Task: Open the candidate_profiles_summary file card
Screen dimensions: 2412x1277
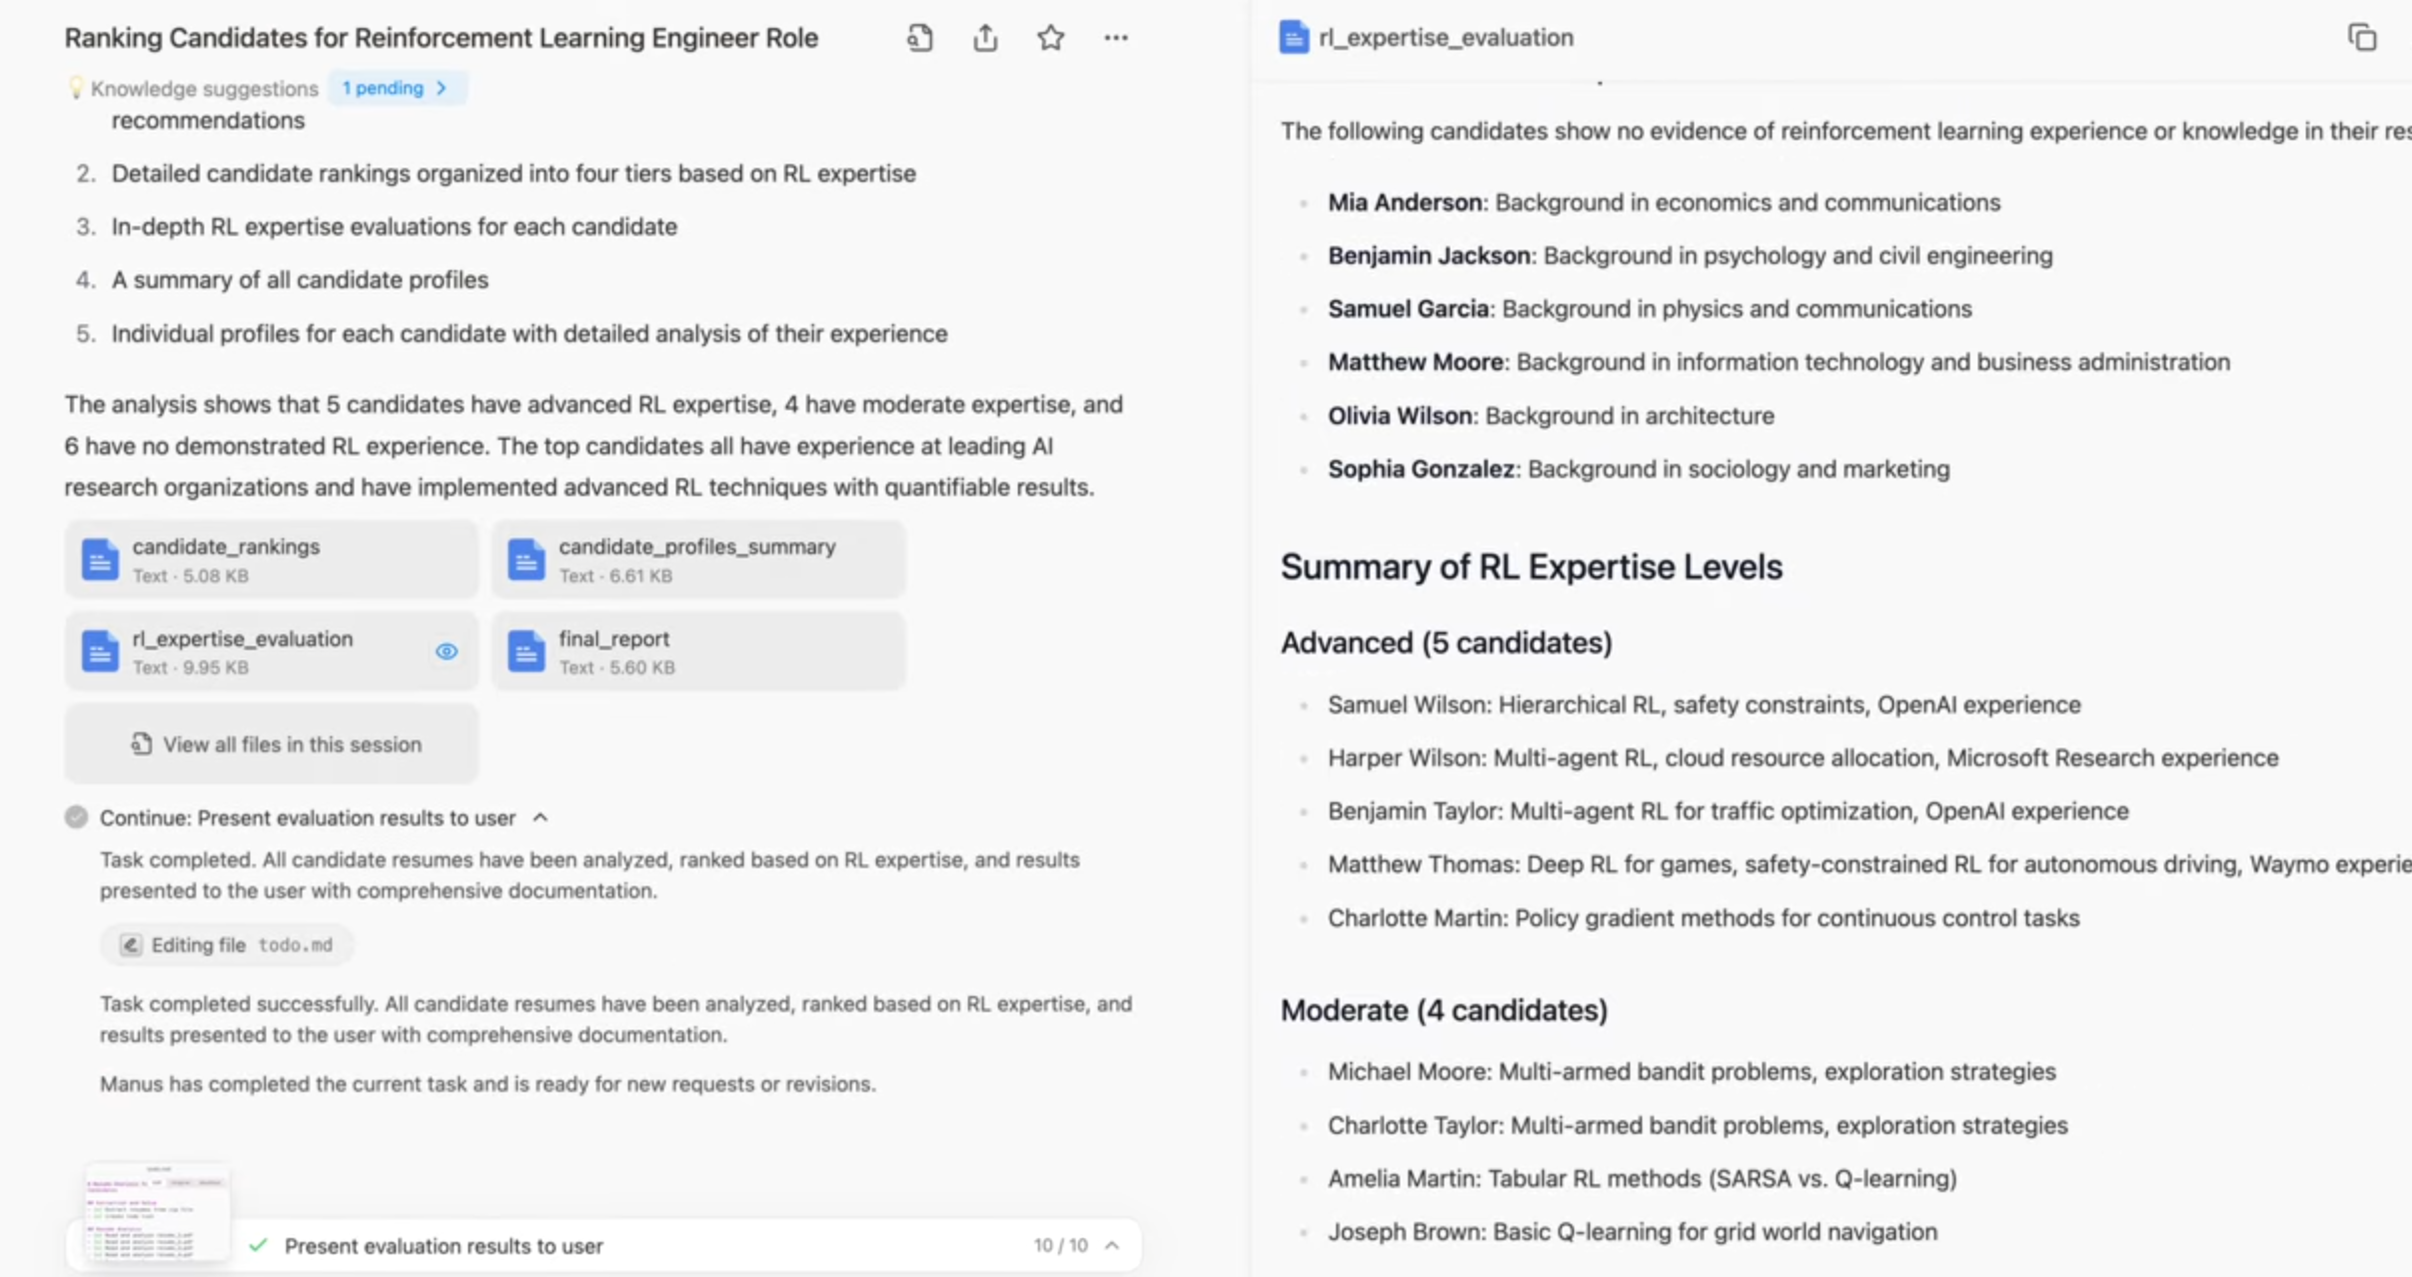Action: [698, 560]
